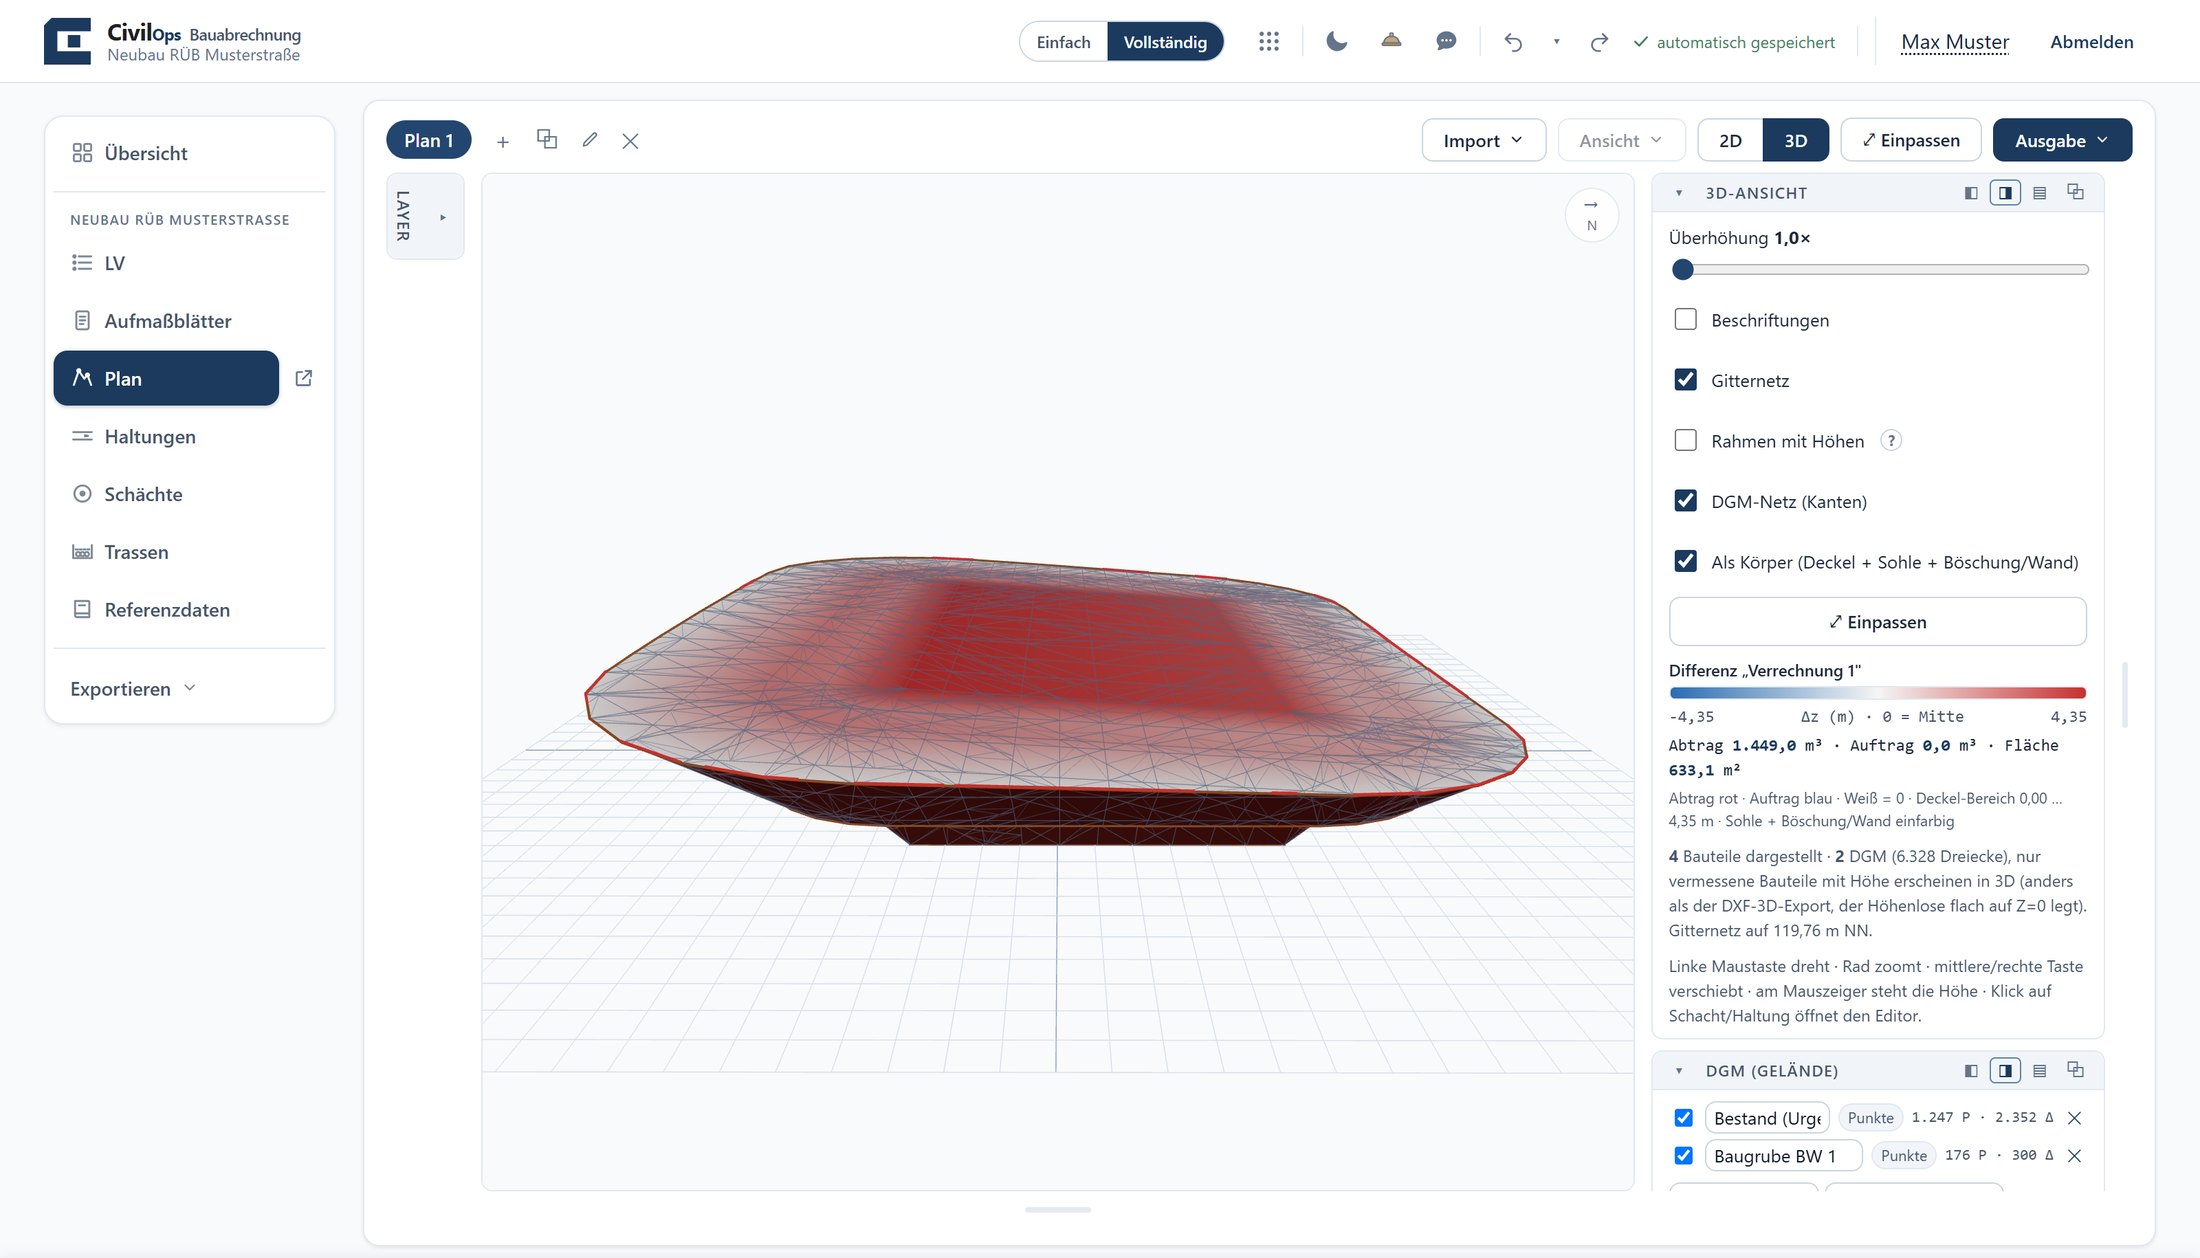Image resolution: width=2200 pixels, height=1258 pixels.
Task: Uncheck the Gitternetz checkbox
Action: pyautogui.click(x=1685, y=380)
